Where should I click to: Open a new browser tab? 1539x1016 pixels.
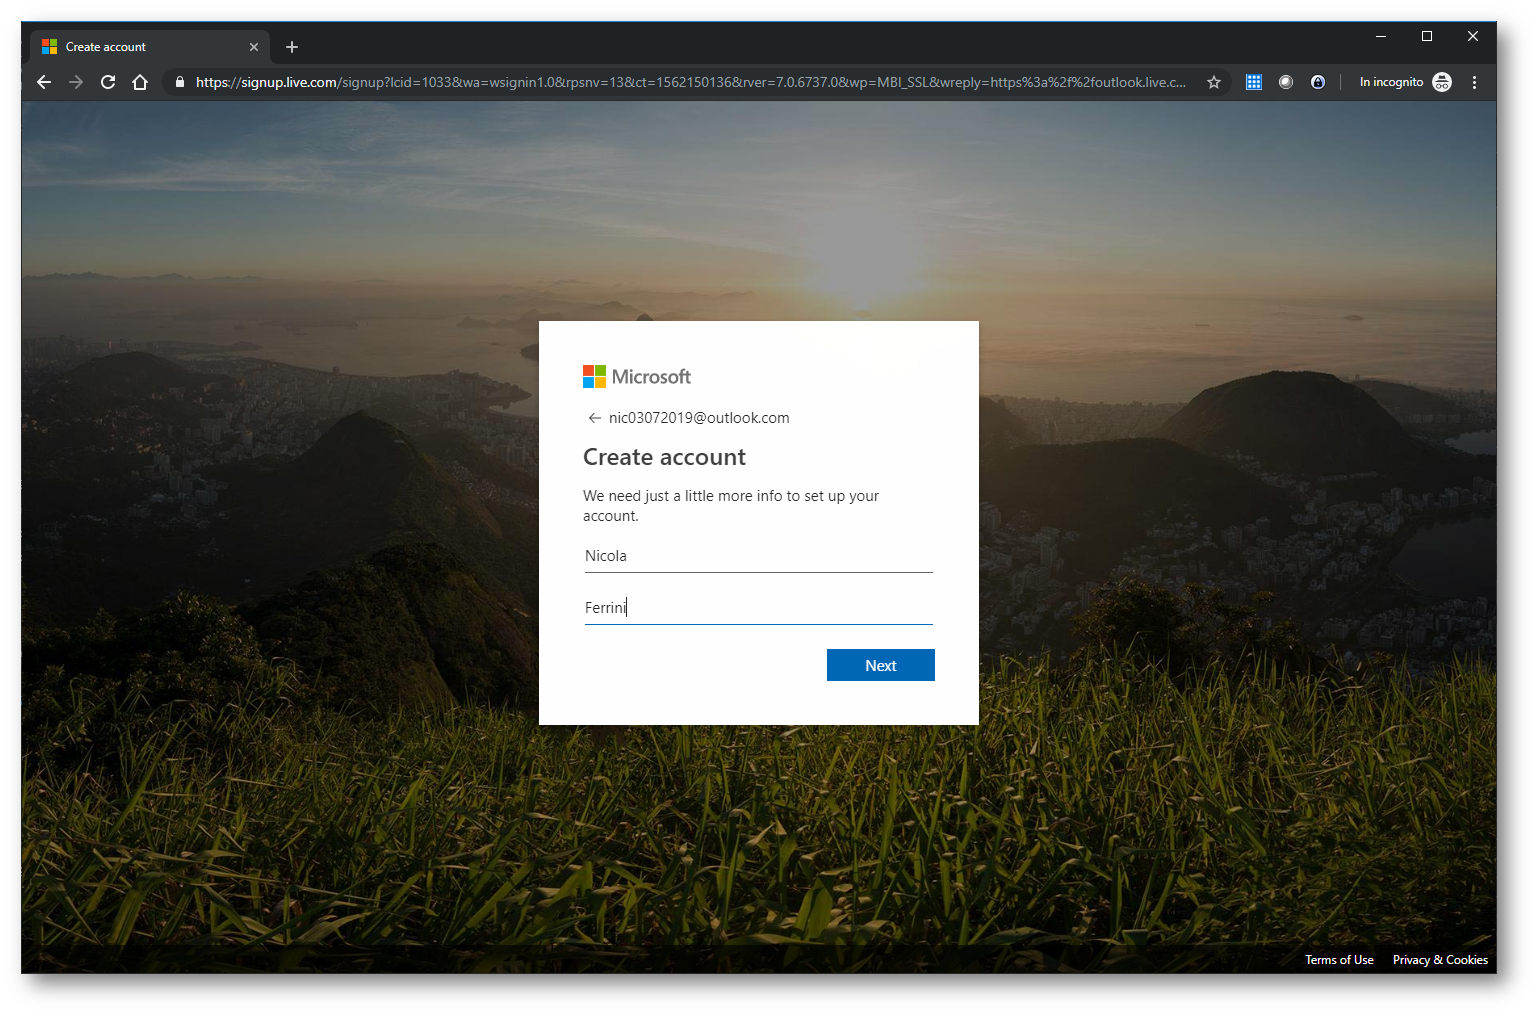(x=292, y=47)
